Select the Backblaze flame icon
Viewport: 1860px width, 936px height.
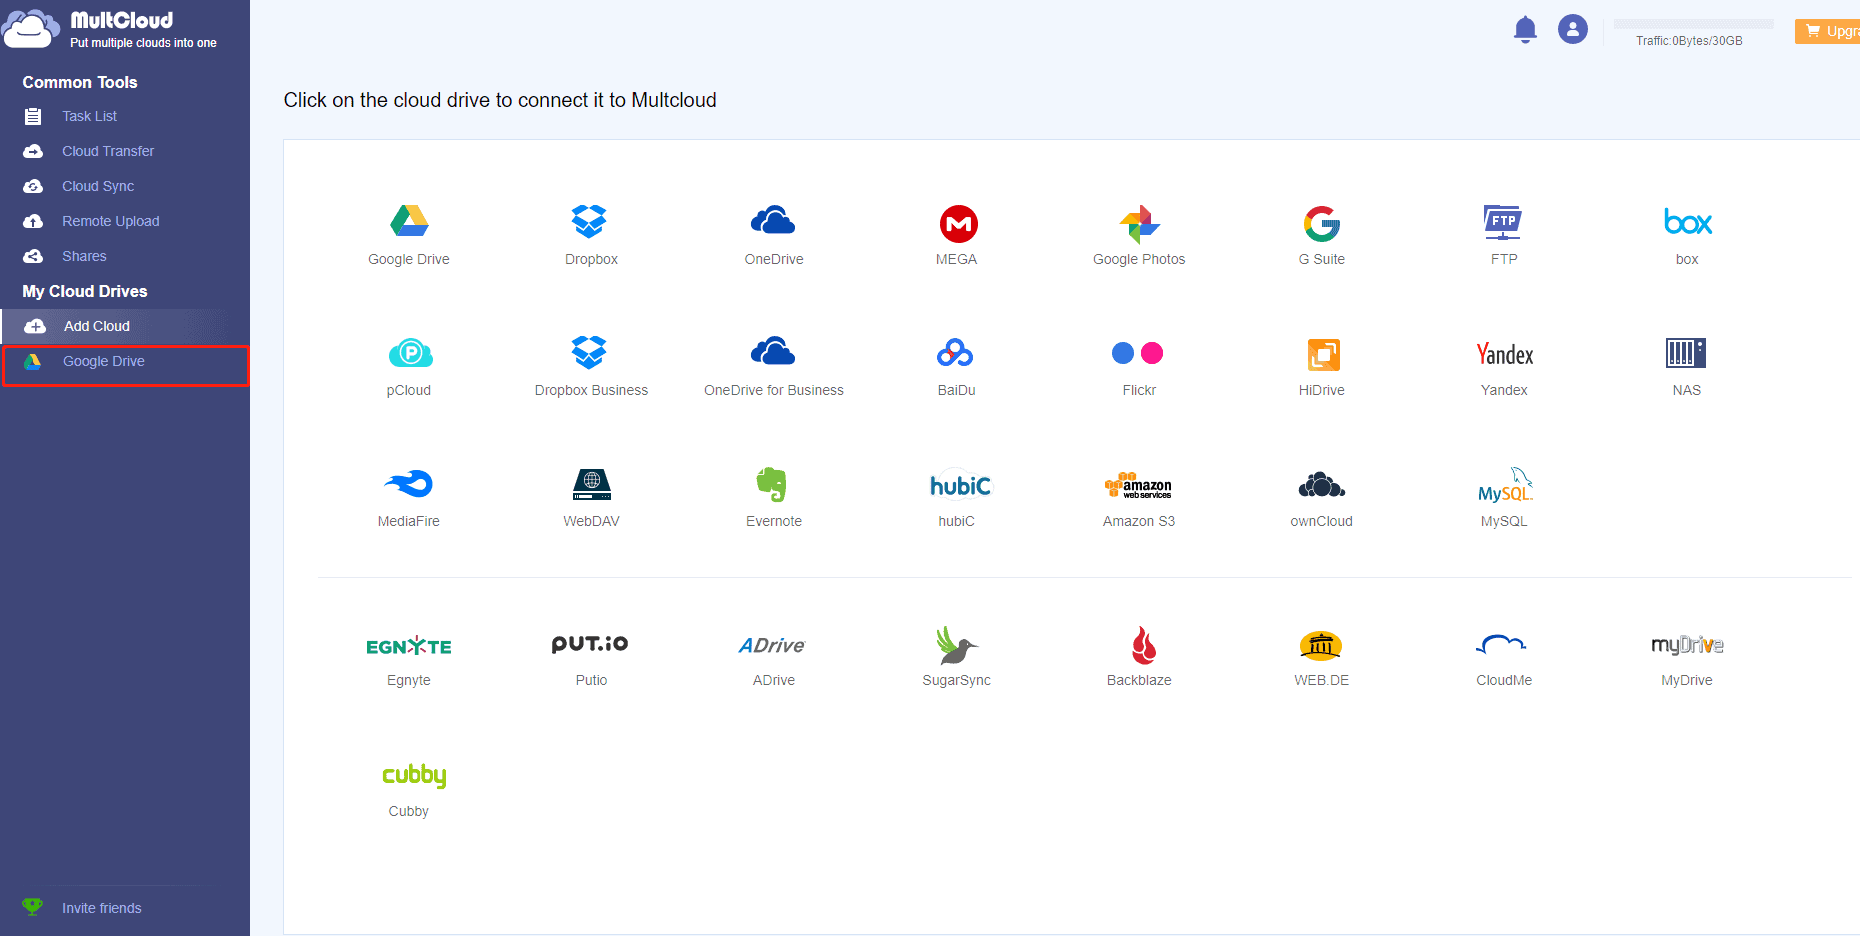pos(1144,645)
